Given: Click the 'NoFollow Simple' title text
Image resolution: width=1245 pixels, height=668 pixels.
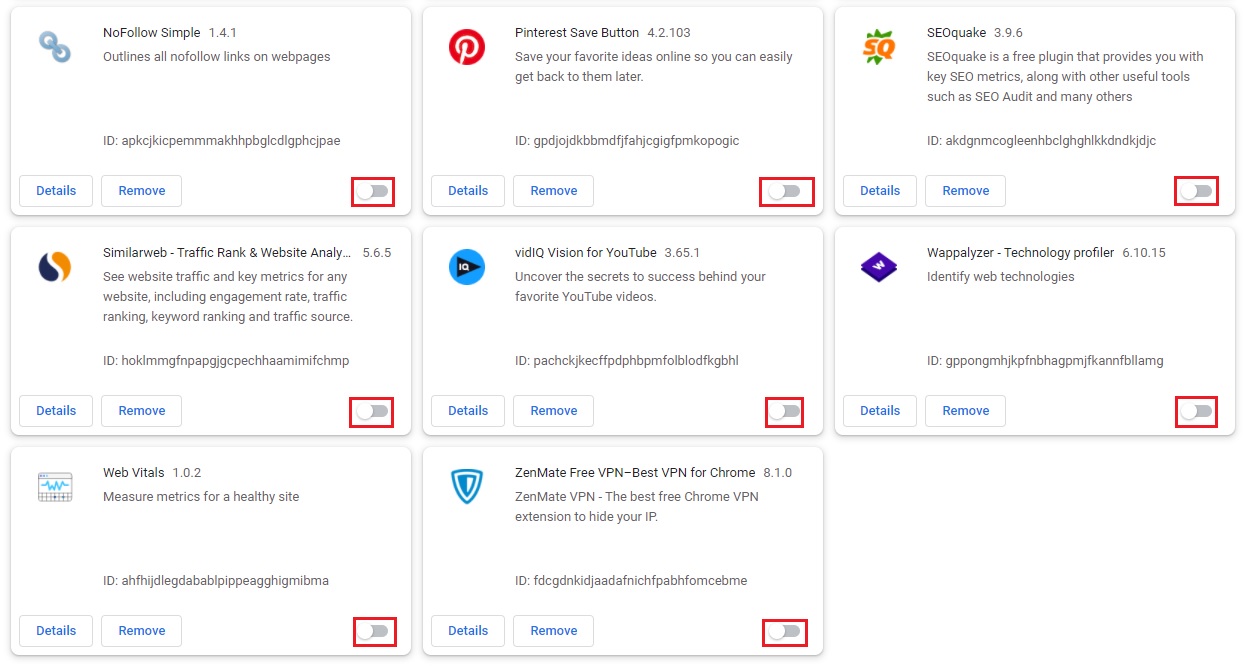Looking at the screenshot, I should pos(152,33).
